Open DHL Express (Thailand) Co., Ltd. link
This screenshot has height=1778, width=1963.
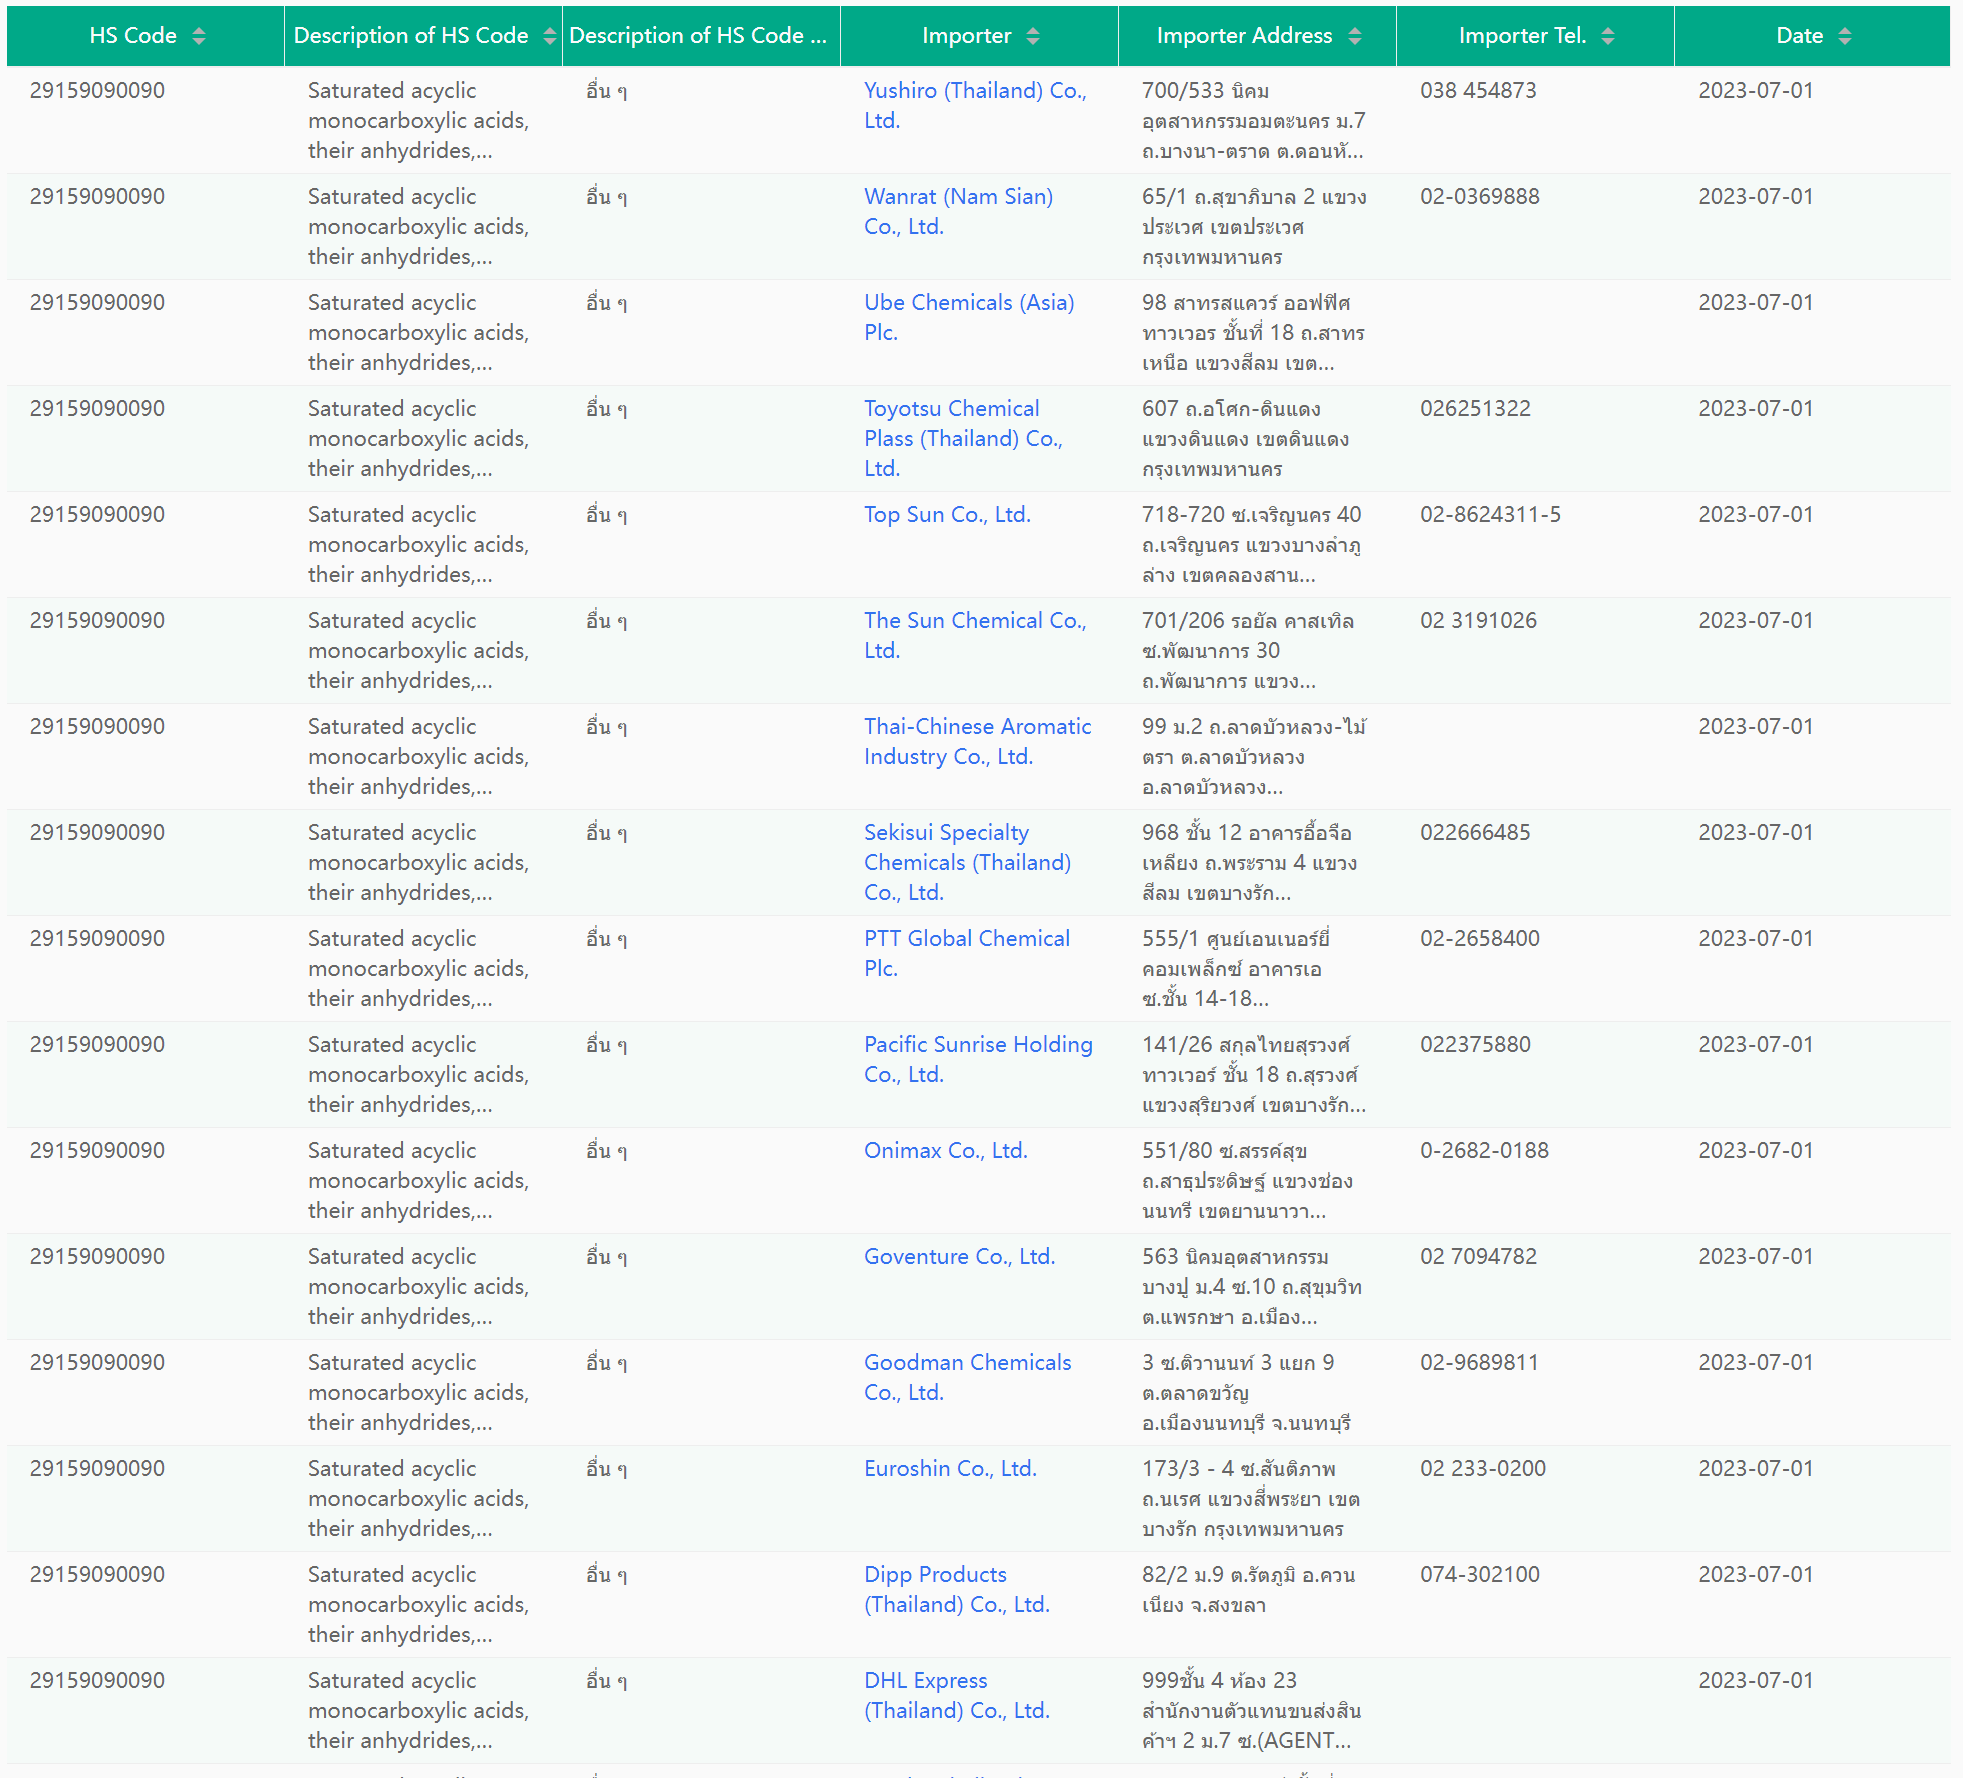[x=957, y=1695]
